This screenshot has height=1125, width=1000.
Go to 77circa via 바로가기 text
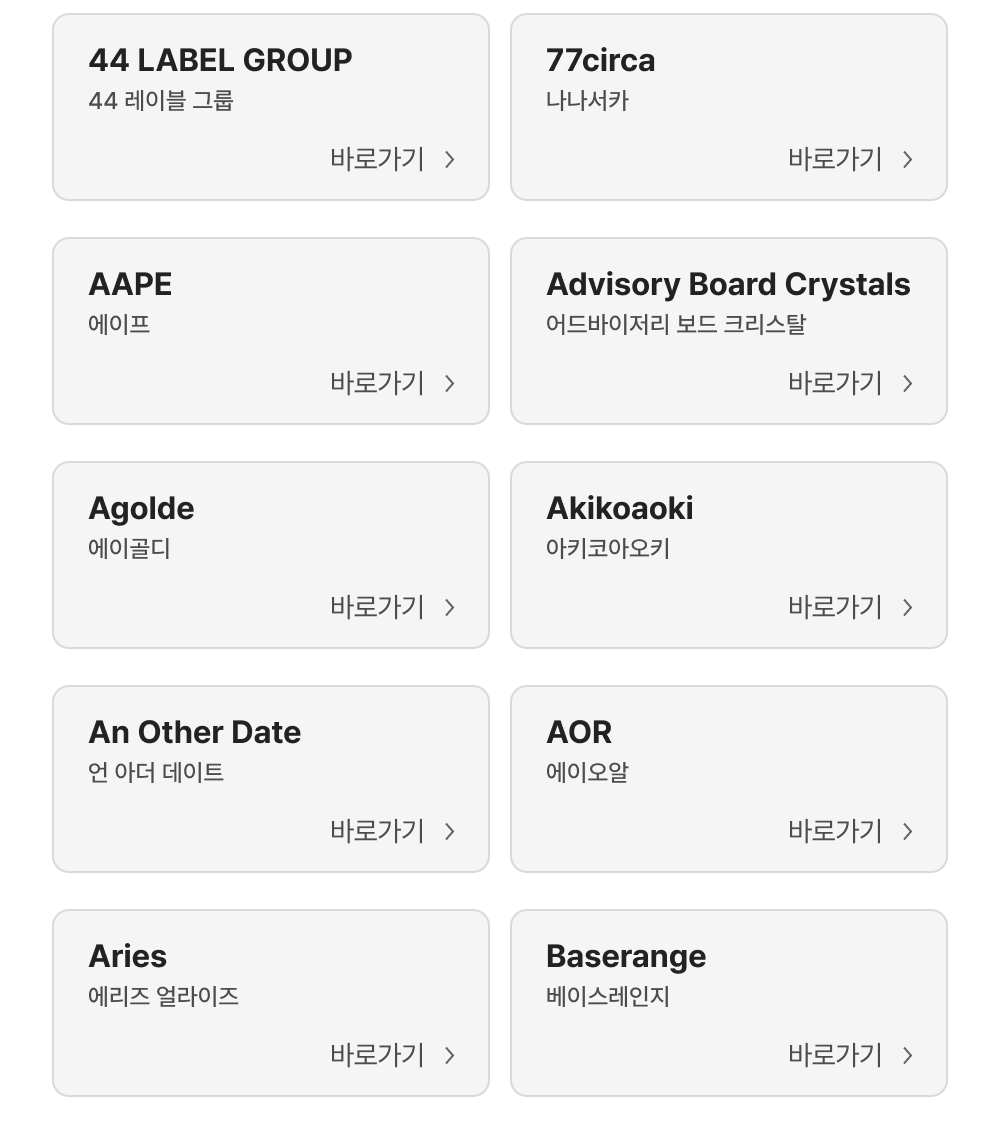tap(835, 159)
